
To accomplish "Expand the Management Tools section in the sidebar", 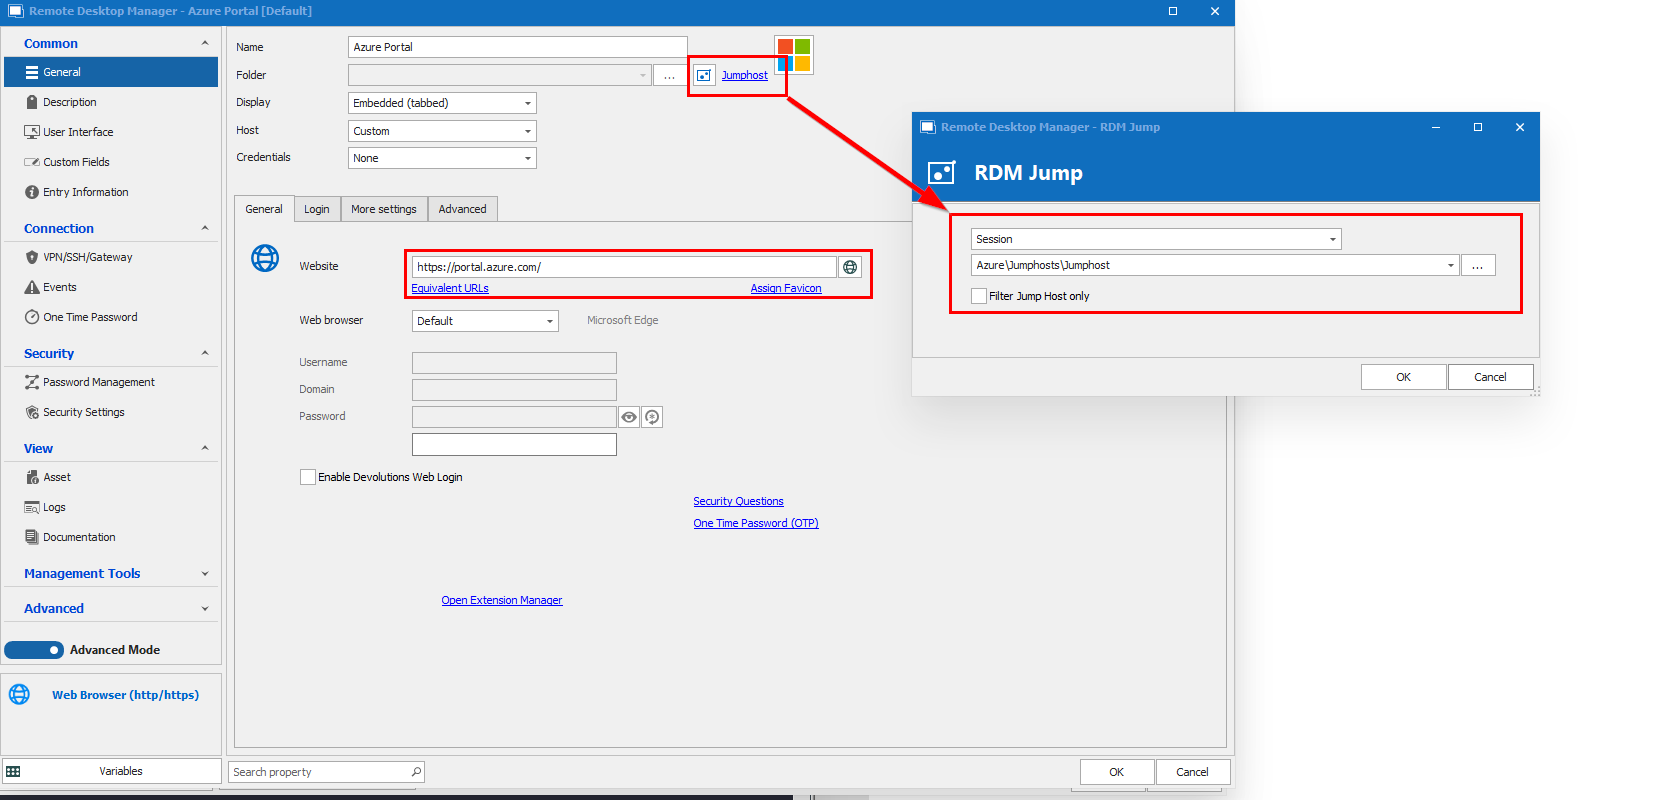I will [205, 574].
